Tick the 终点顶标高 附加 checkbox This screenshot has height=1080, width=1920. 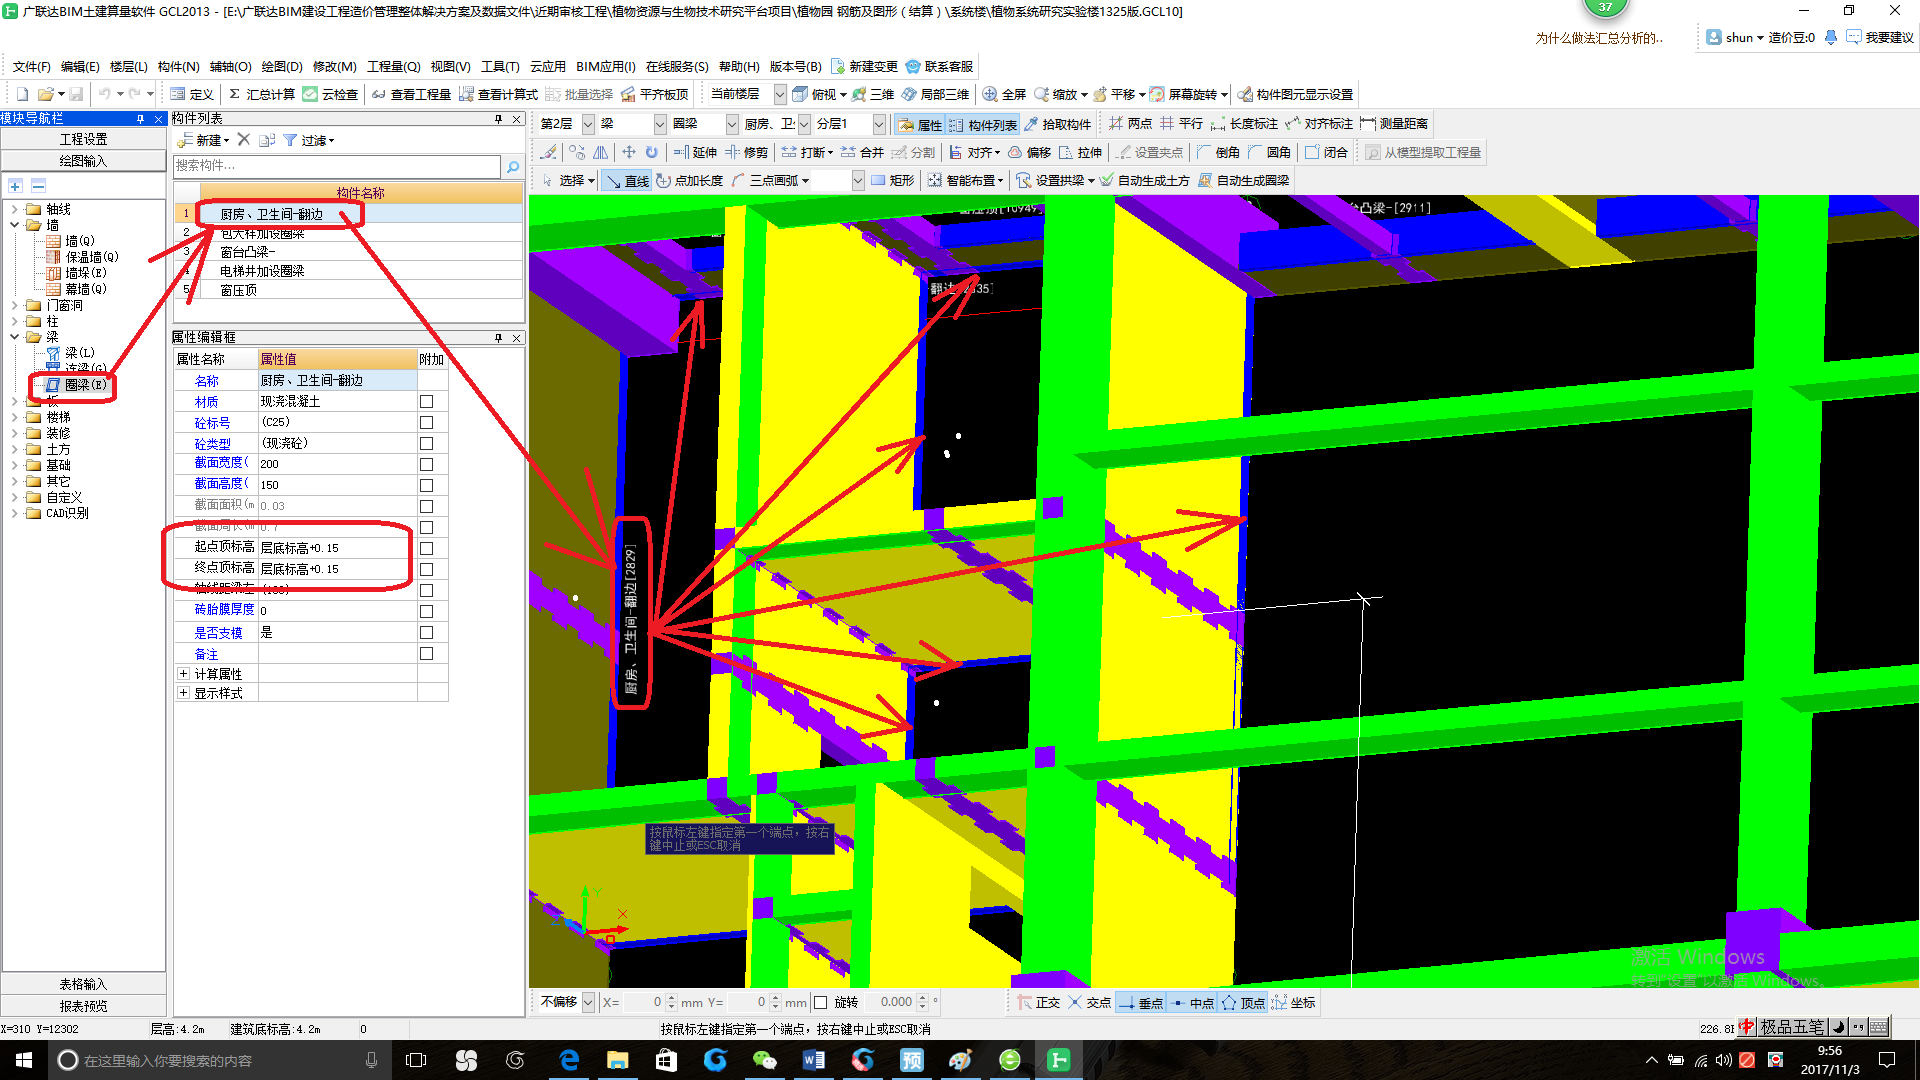tap(426, 570)
